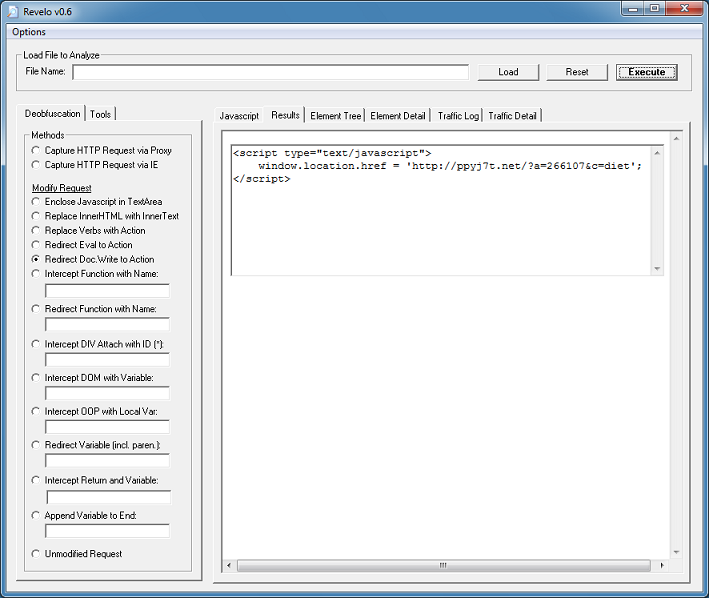
Task: Click the Reset button
Action: click(x=577, y=72)
